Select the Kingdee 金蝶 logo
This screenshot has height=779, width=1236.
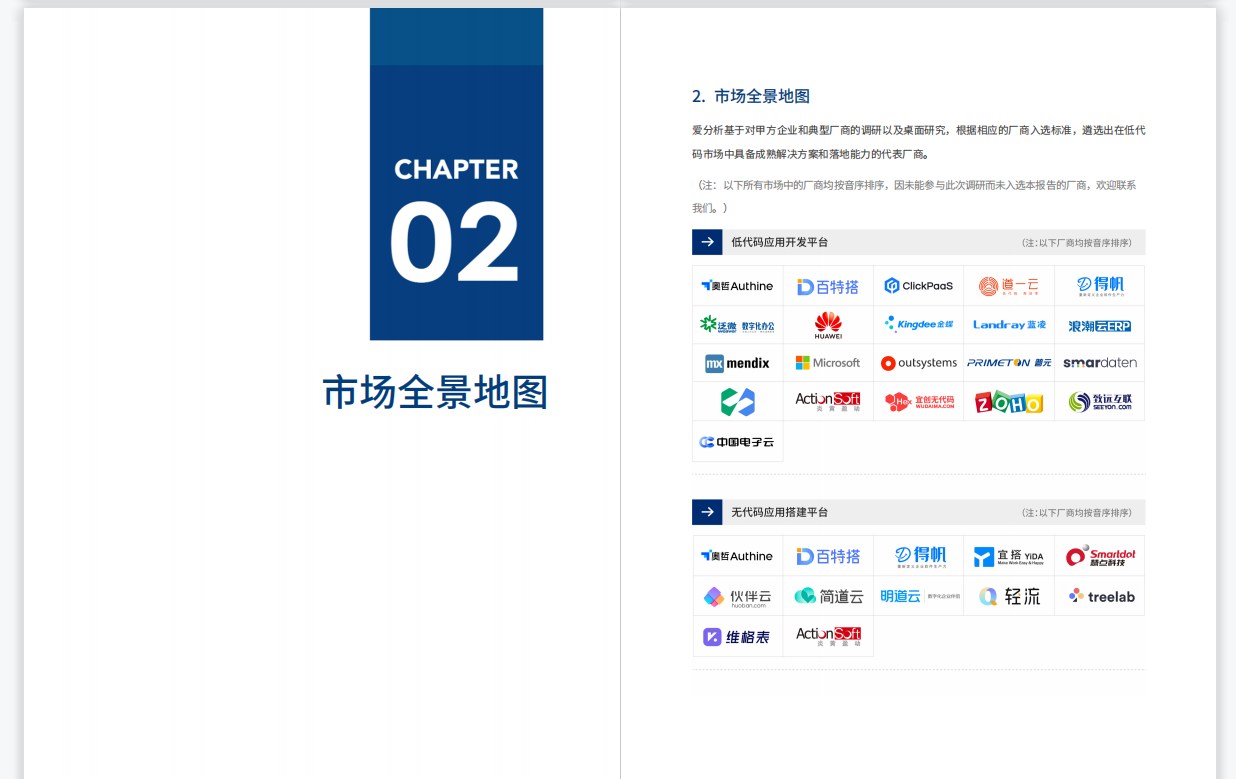point(918,324)
